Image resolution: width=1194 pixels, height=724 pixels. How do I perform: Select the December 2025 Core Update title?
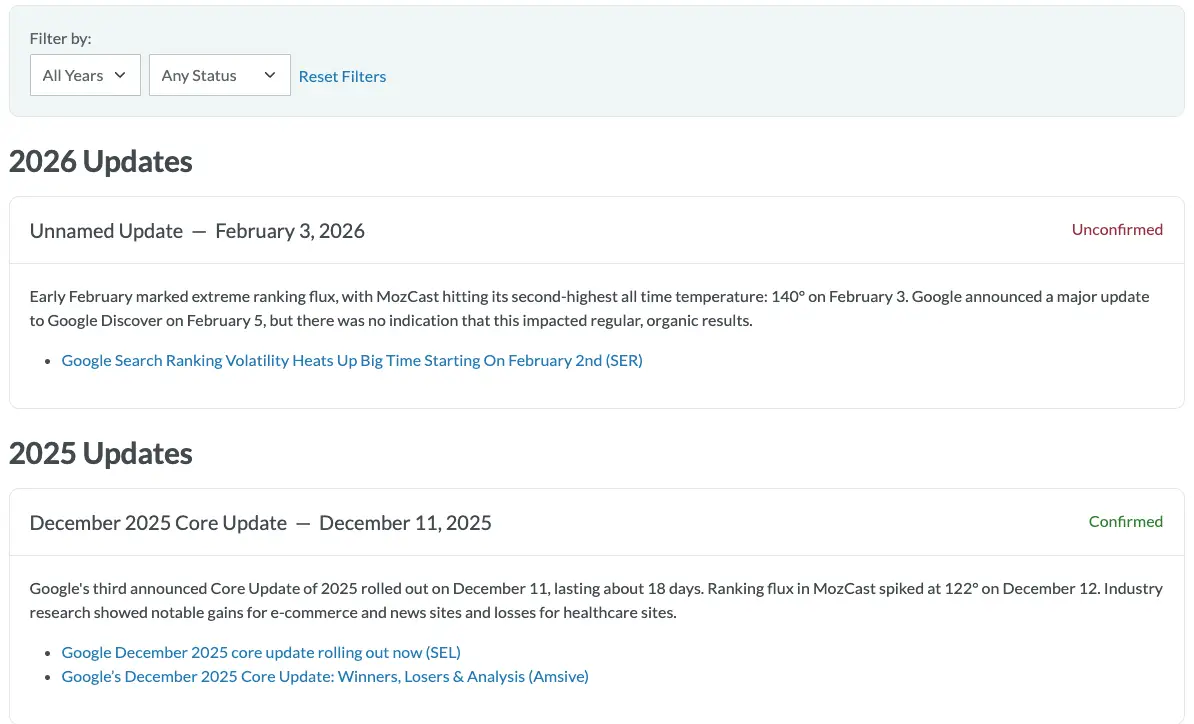(158, 523)
